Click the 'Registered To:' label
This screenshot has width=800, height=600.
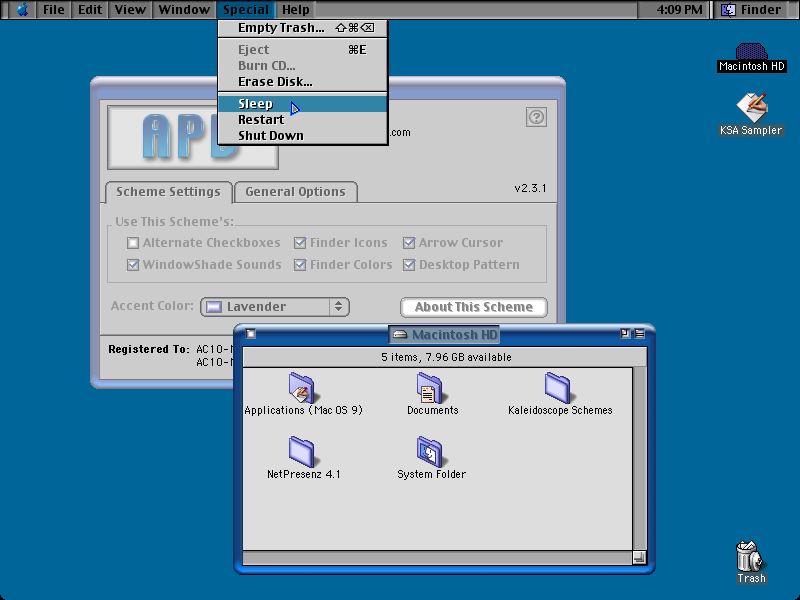coord(148,349)
